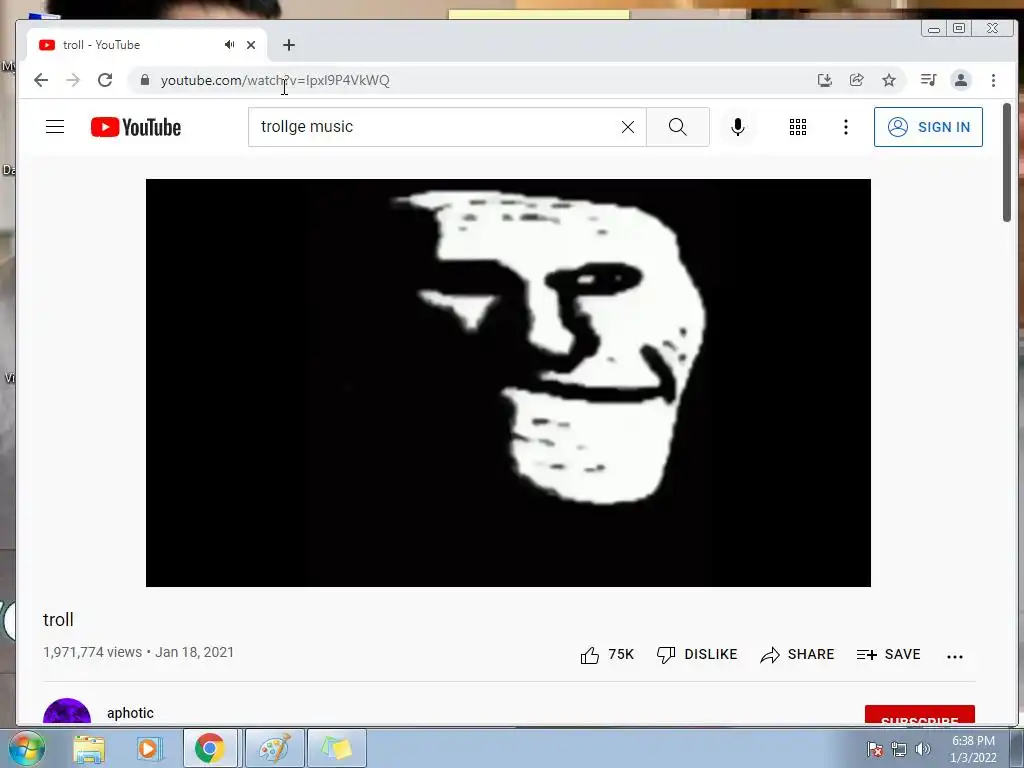1024x768 pixels.
Task: Click the system tray volume icon
Action: tap(923, 749)
